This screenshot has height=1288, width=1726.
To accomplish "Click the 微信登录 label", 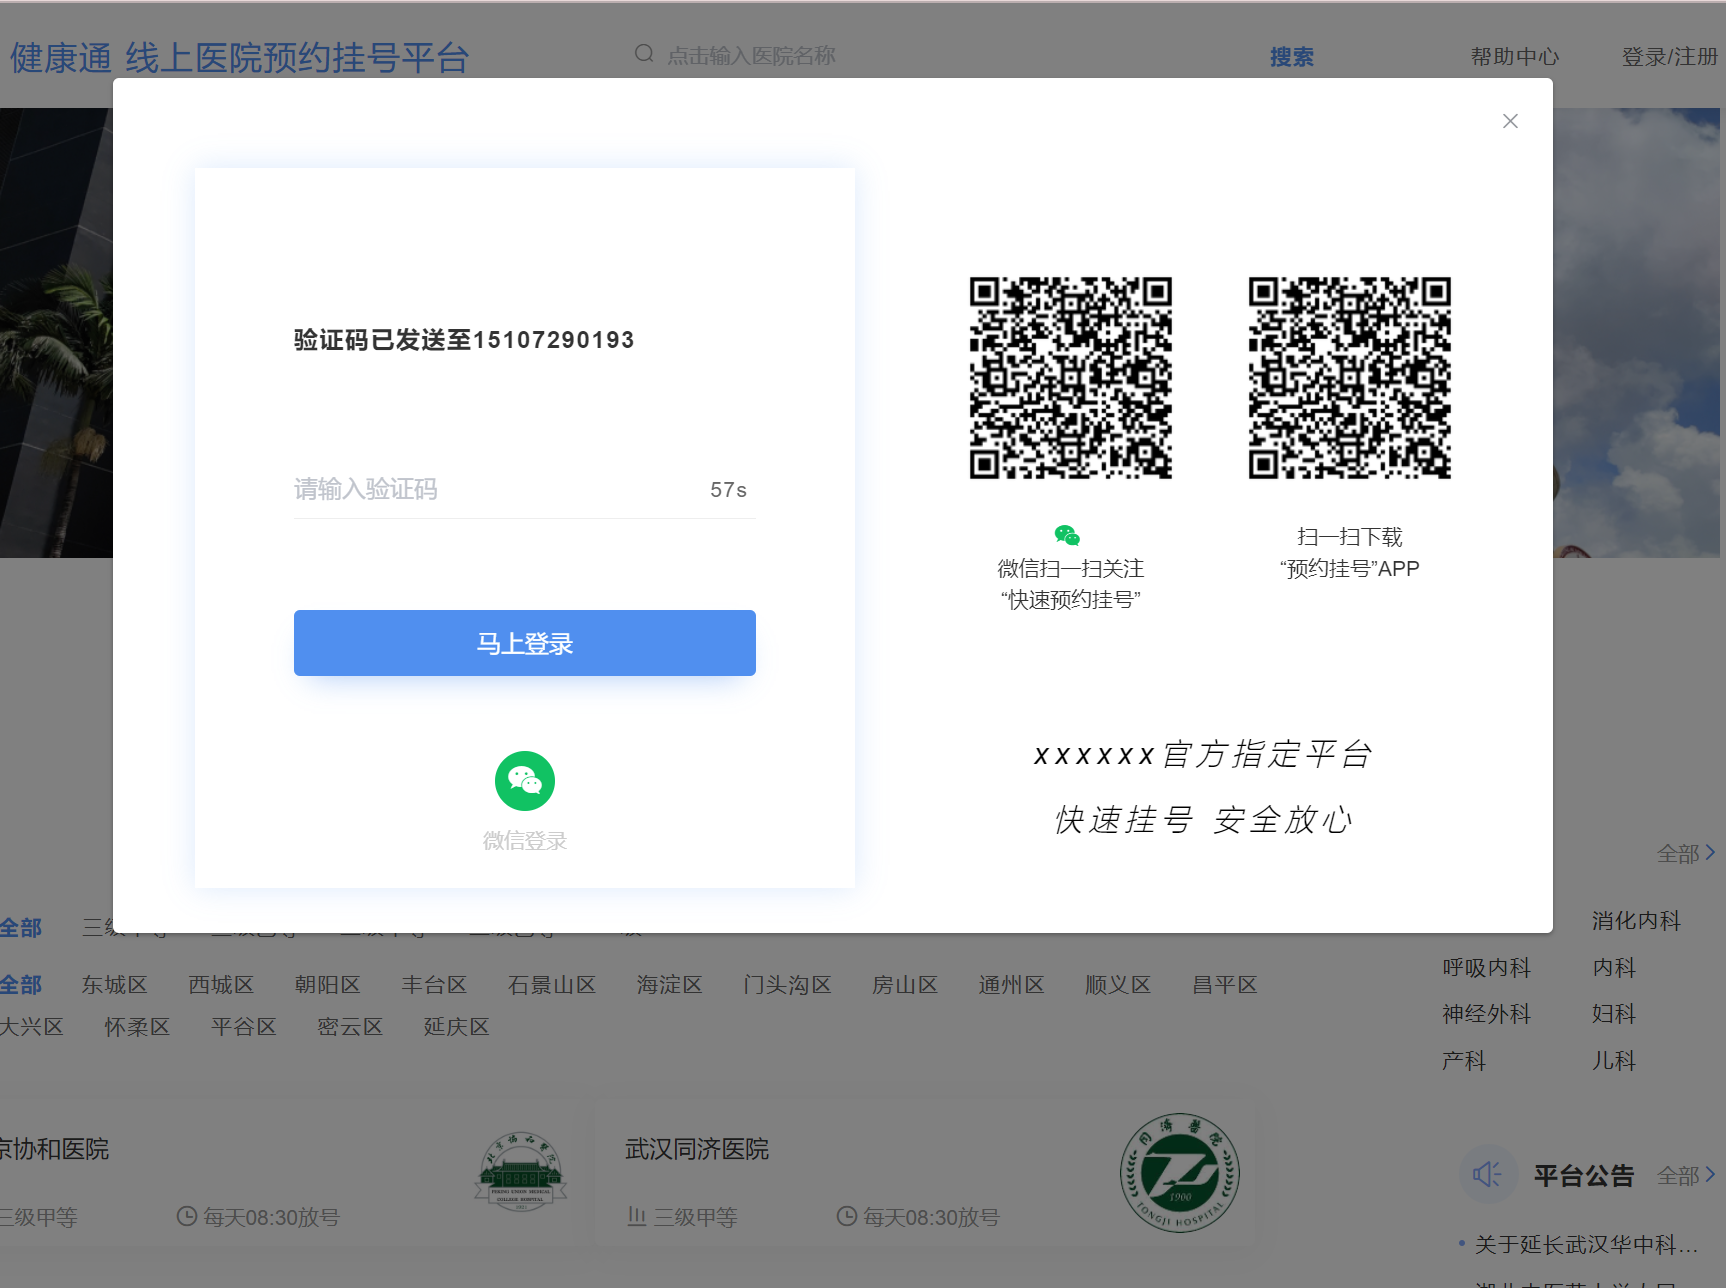I will (525, 841).
